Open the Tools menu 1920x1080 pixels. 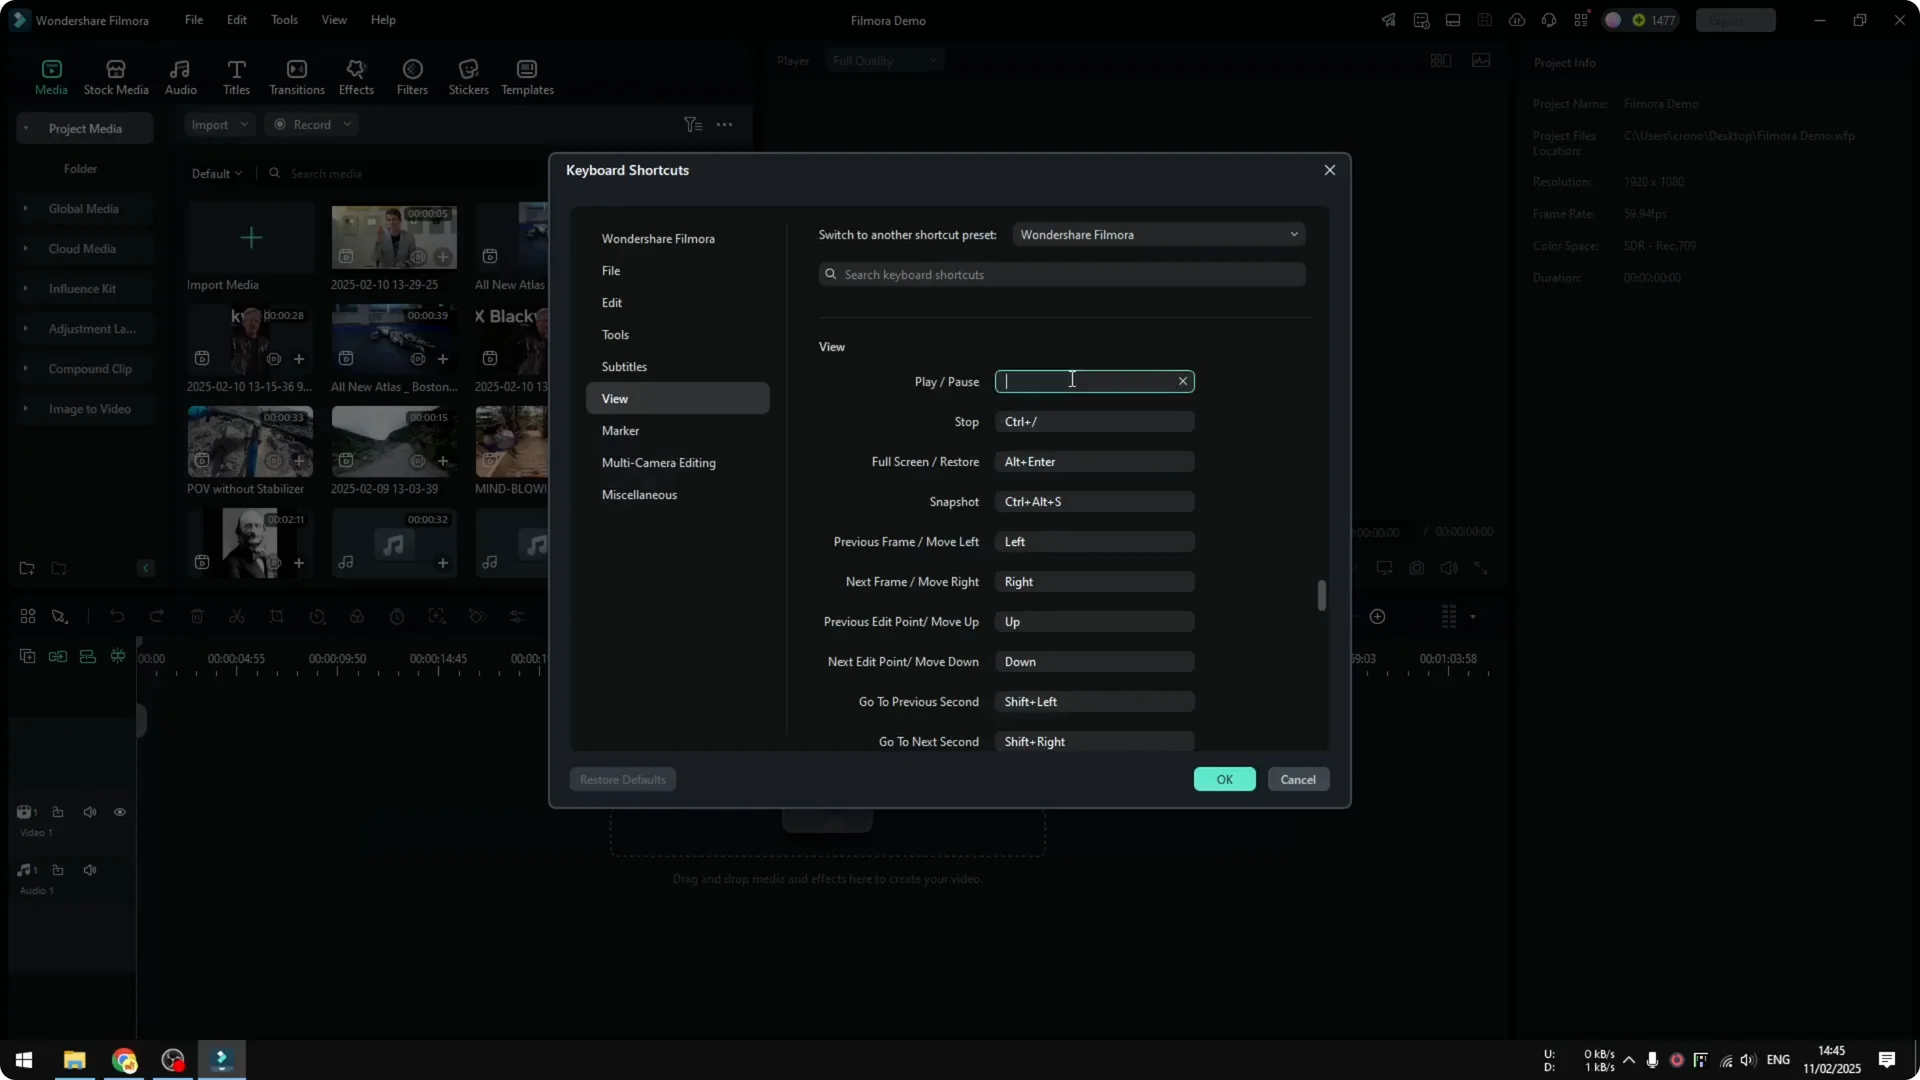point(283,19)
